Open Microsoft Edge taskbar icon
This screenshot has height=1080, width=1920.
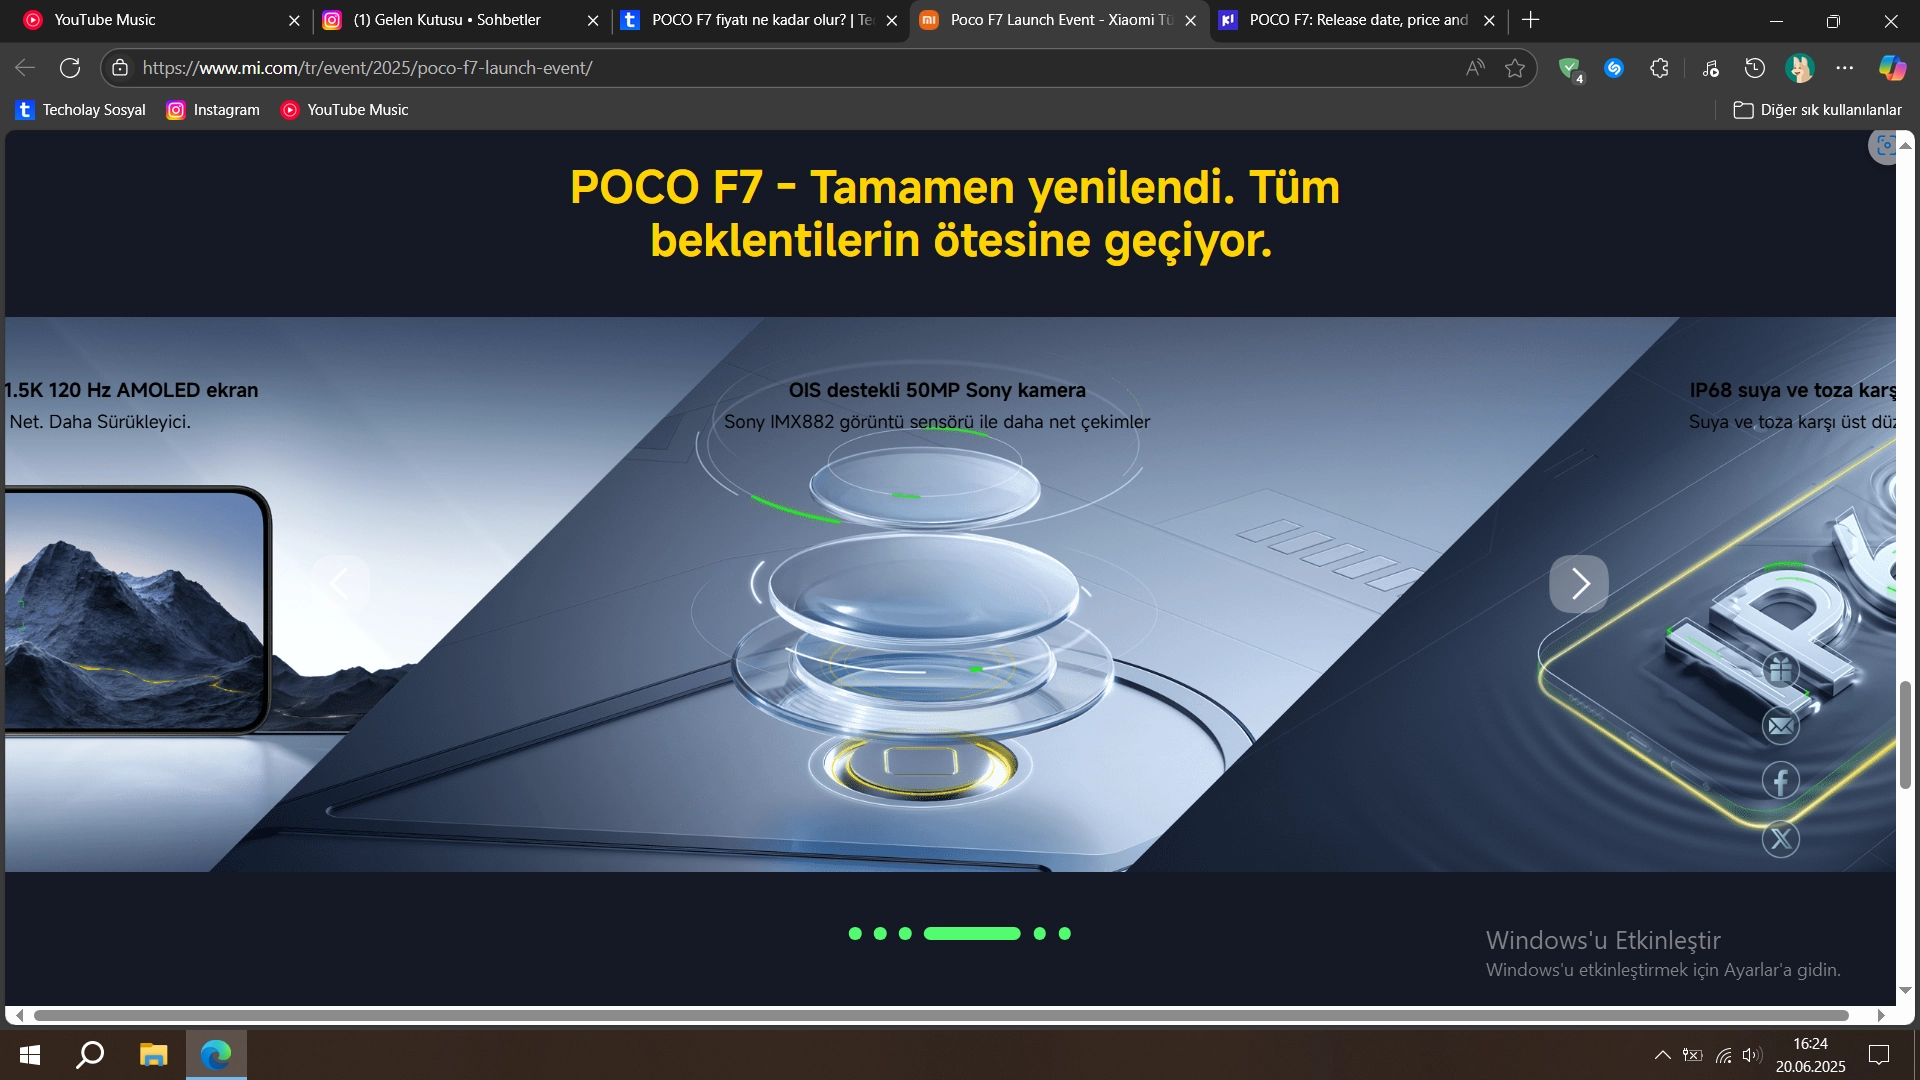[x=216, y=1055]
